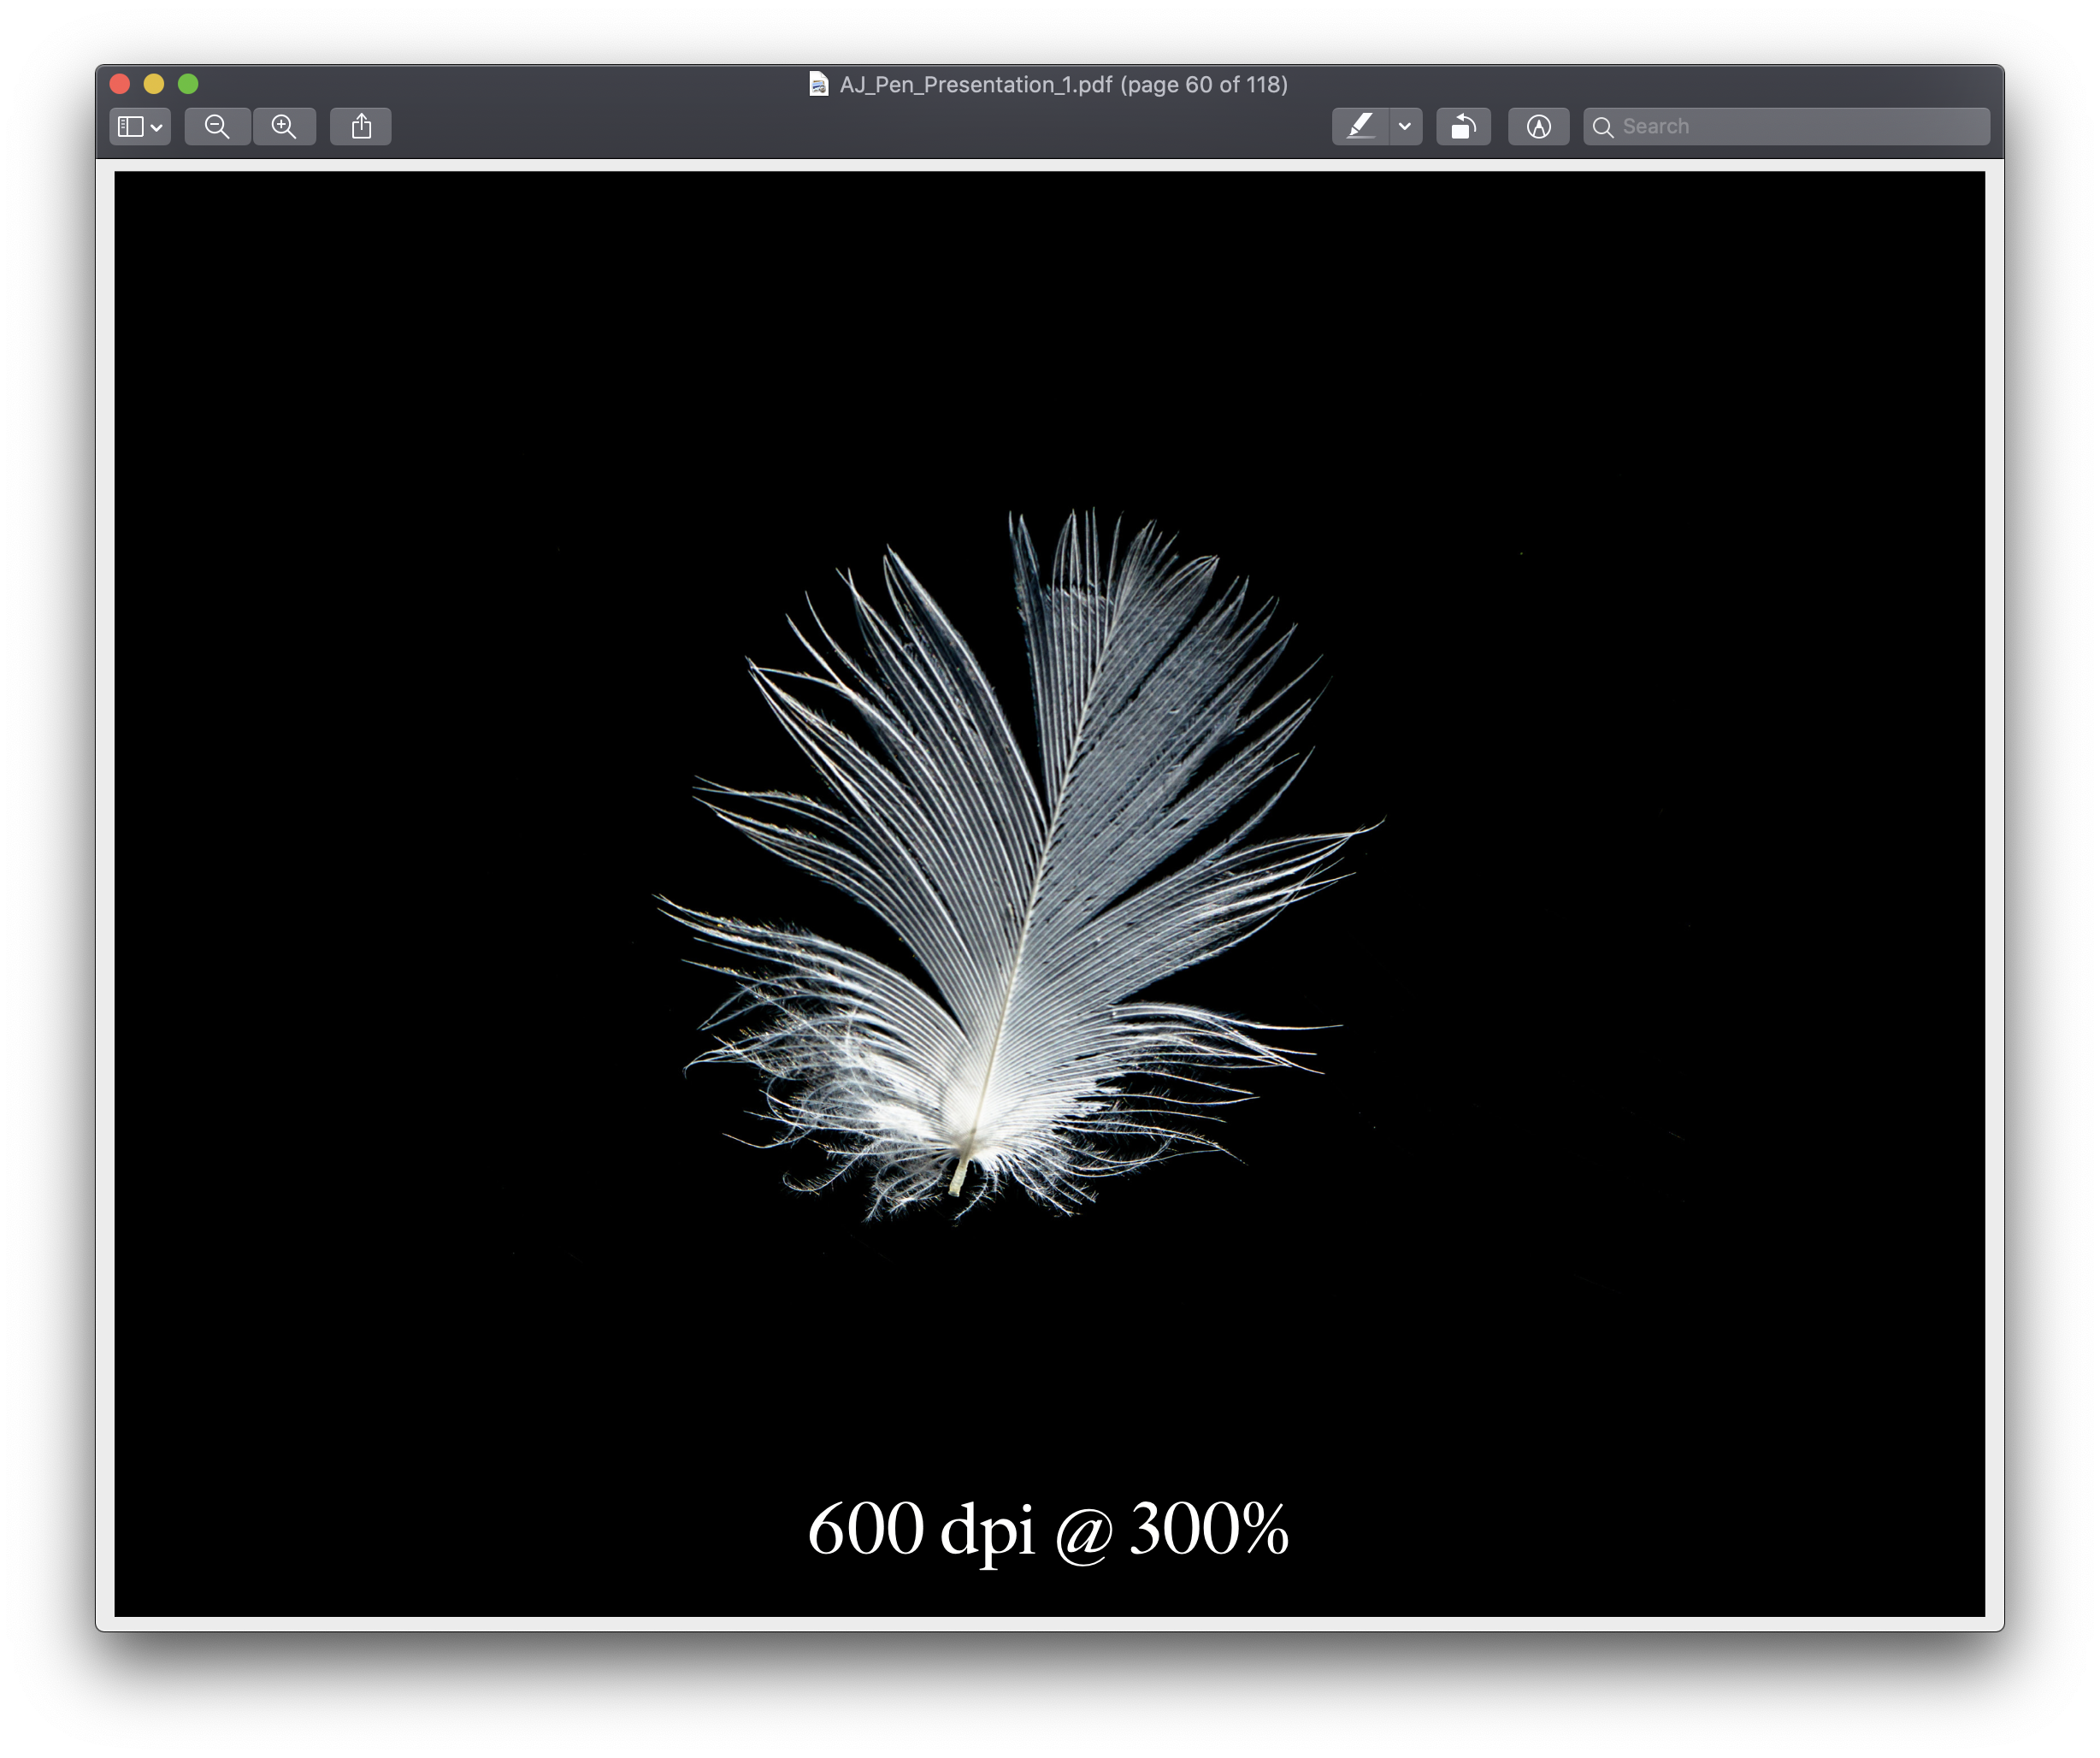This screenshot has height=1758, width=2100.
Task: Open the sidebar view options button
Action: click(131, 127)
